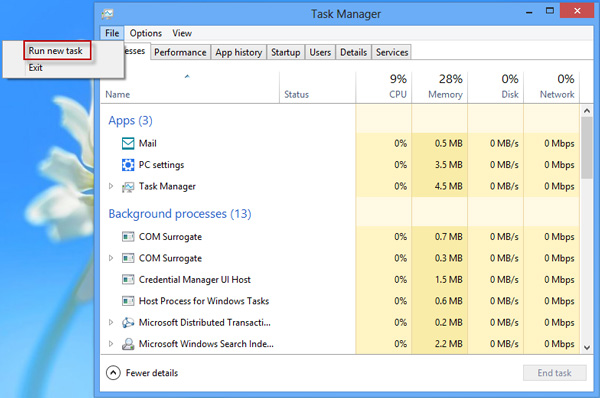The image size is (600, 398).
Task: Select the PC settings row name
Action: click(x=161, y=165)
